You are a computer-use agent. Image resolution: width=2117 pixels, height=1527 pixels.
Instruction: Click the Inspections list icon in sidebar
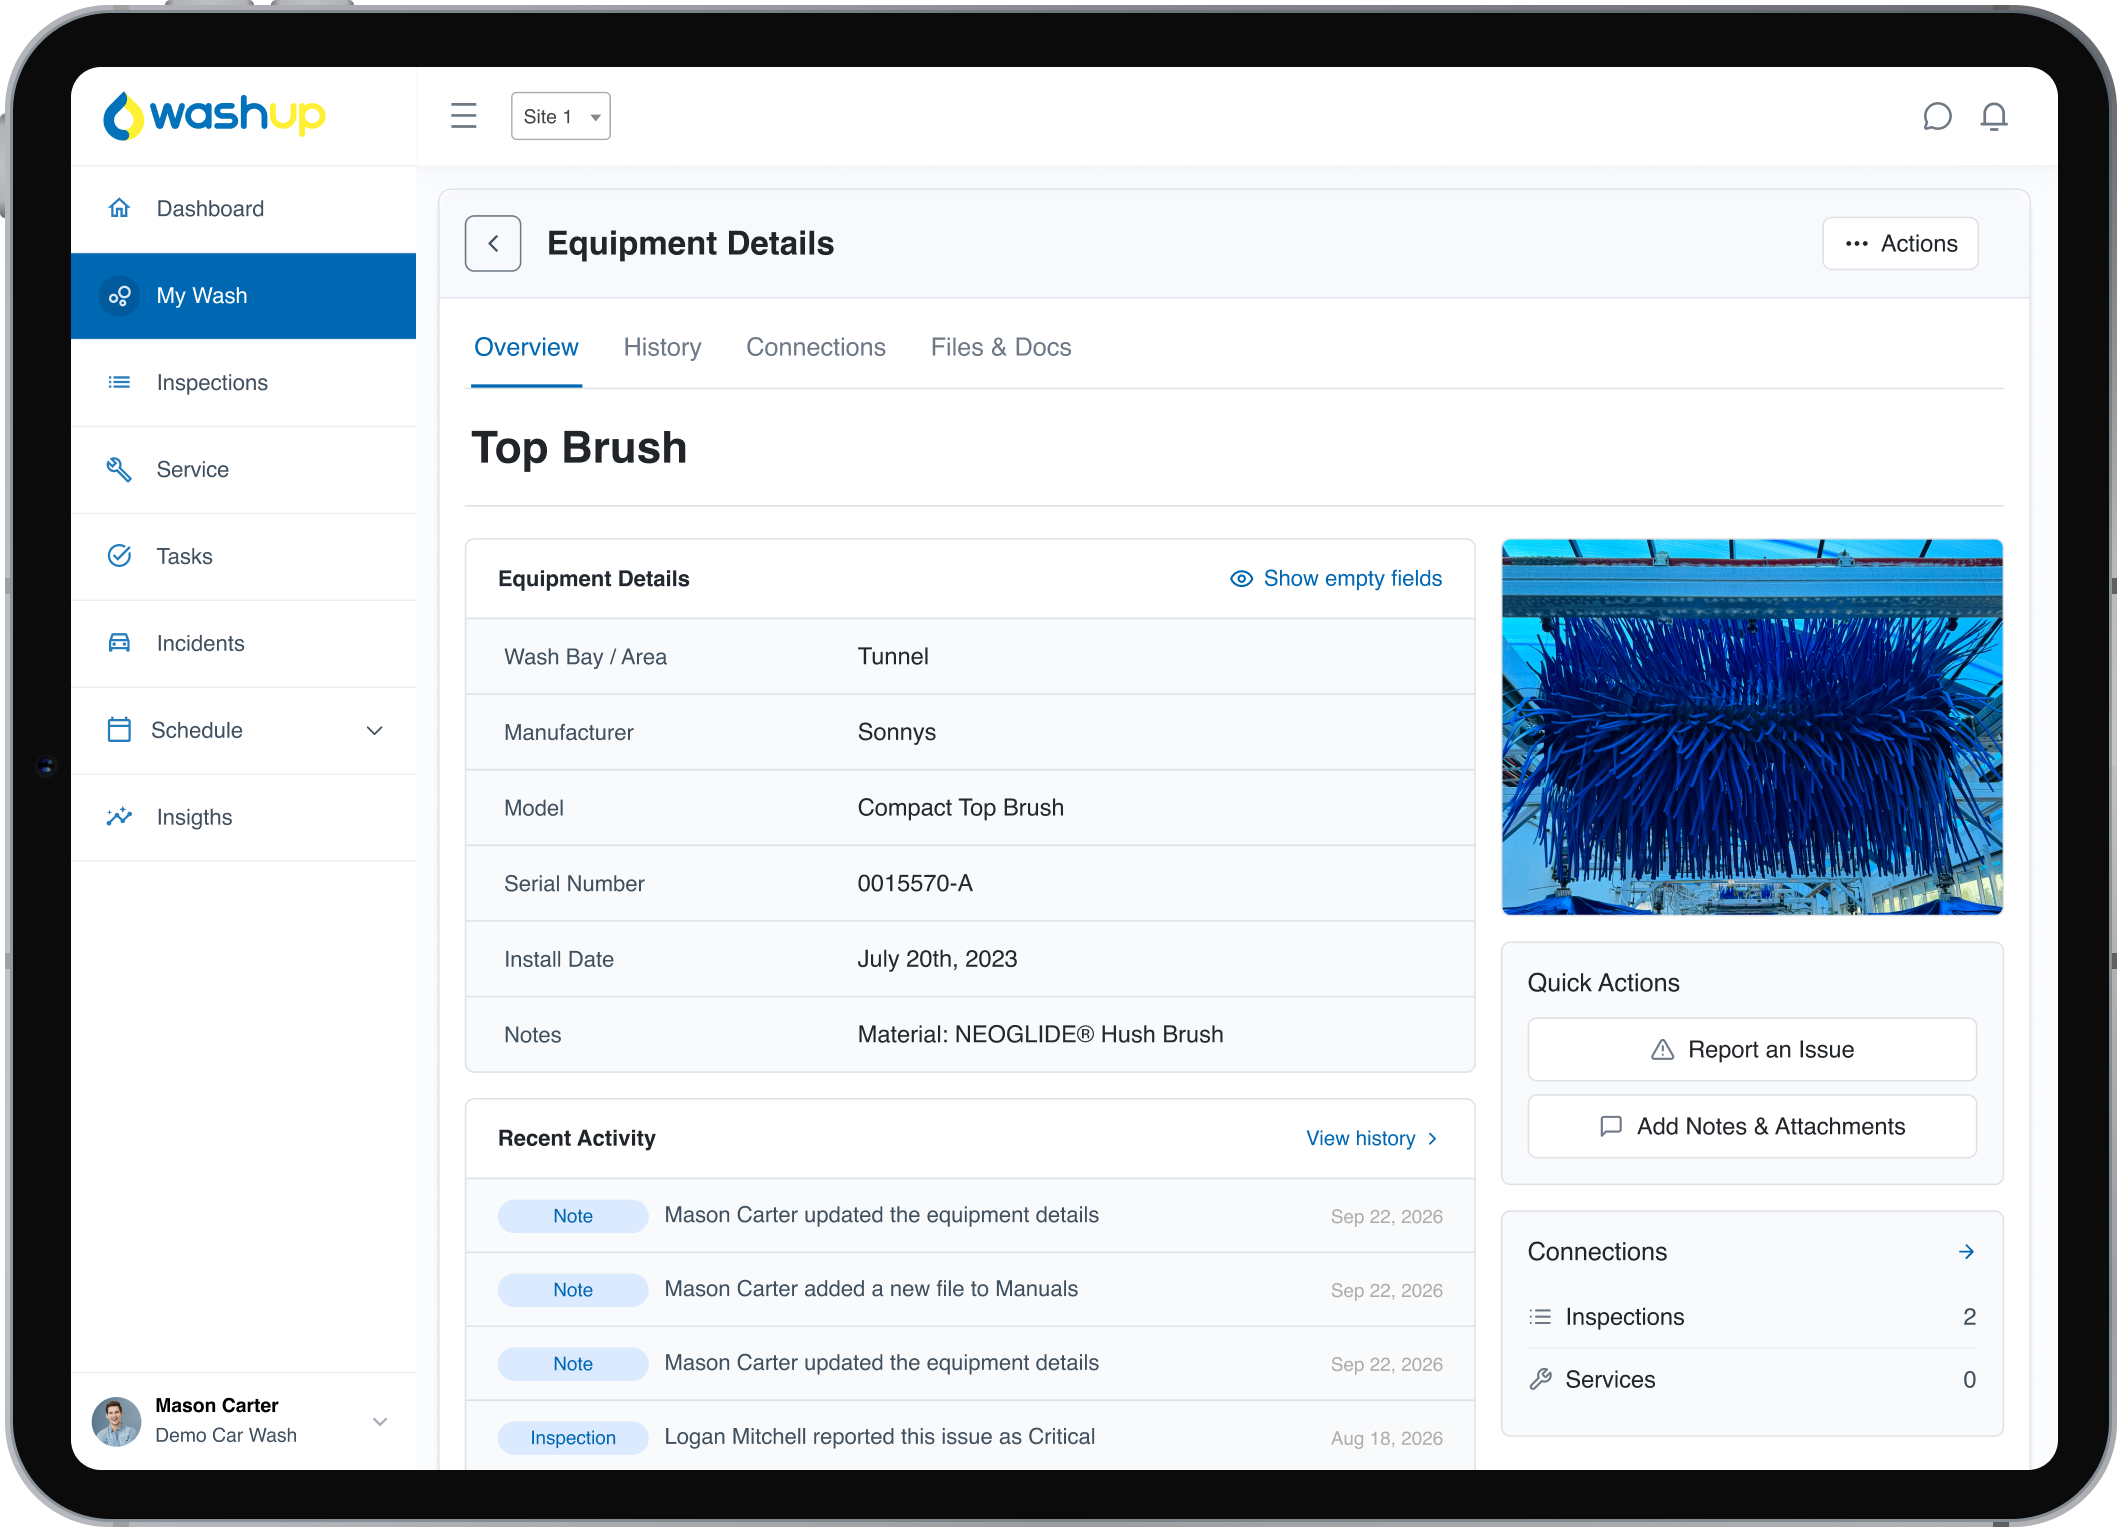119,382
